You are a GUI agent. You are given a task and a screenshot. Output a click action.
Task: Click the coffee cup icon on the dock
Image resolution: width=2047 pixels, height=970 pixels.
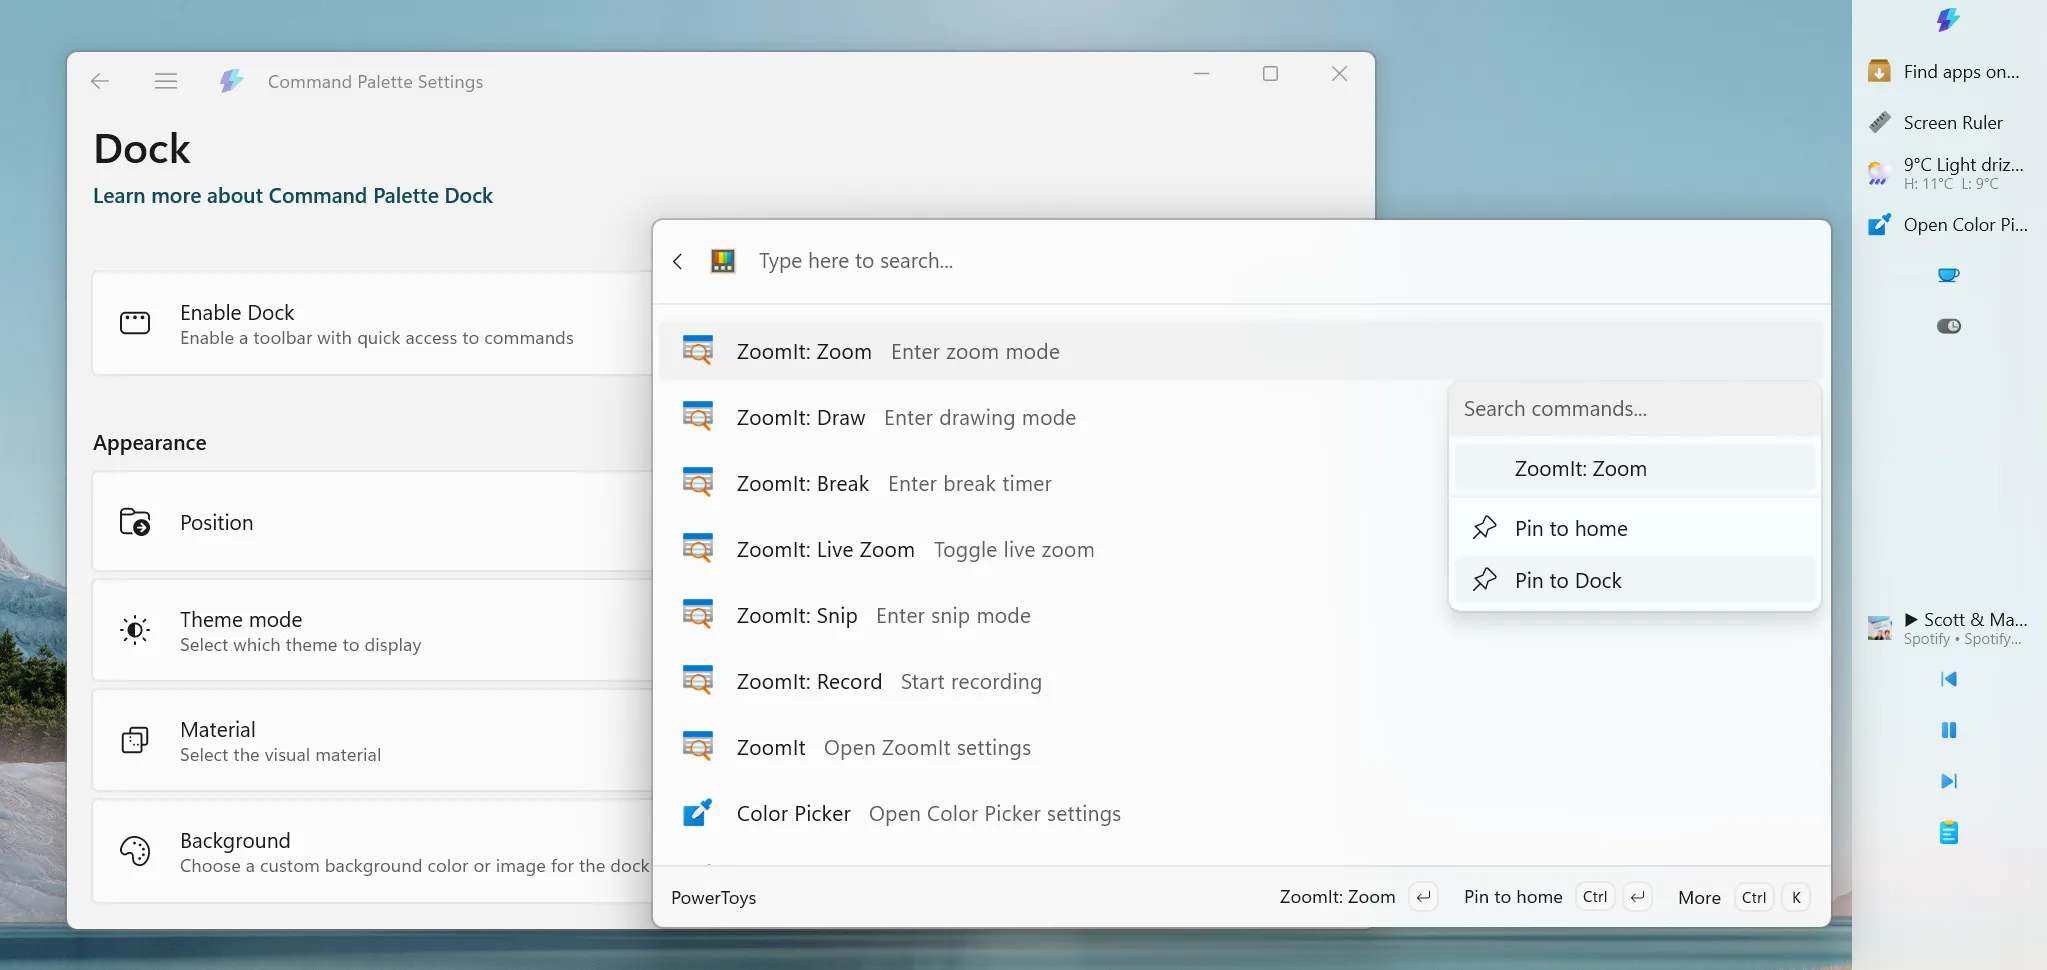pos(1949,274)
